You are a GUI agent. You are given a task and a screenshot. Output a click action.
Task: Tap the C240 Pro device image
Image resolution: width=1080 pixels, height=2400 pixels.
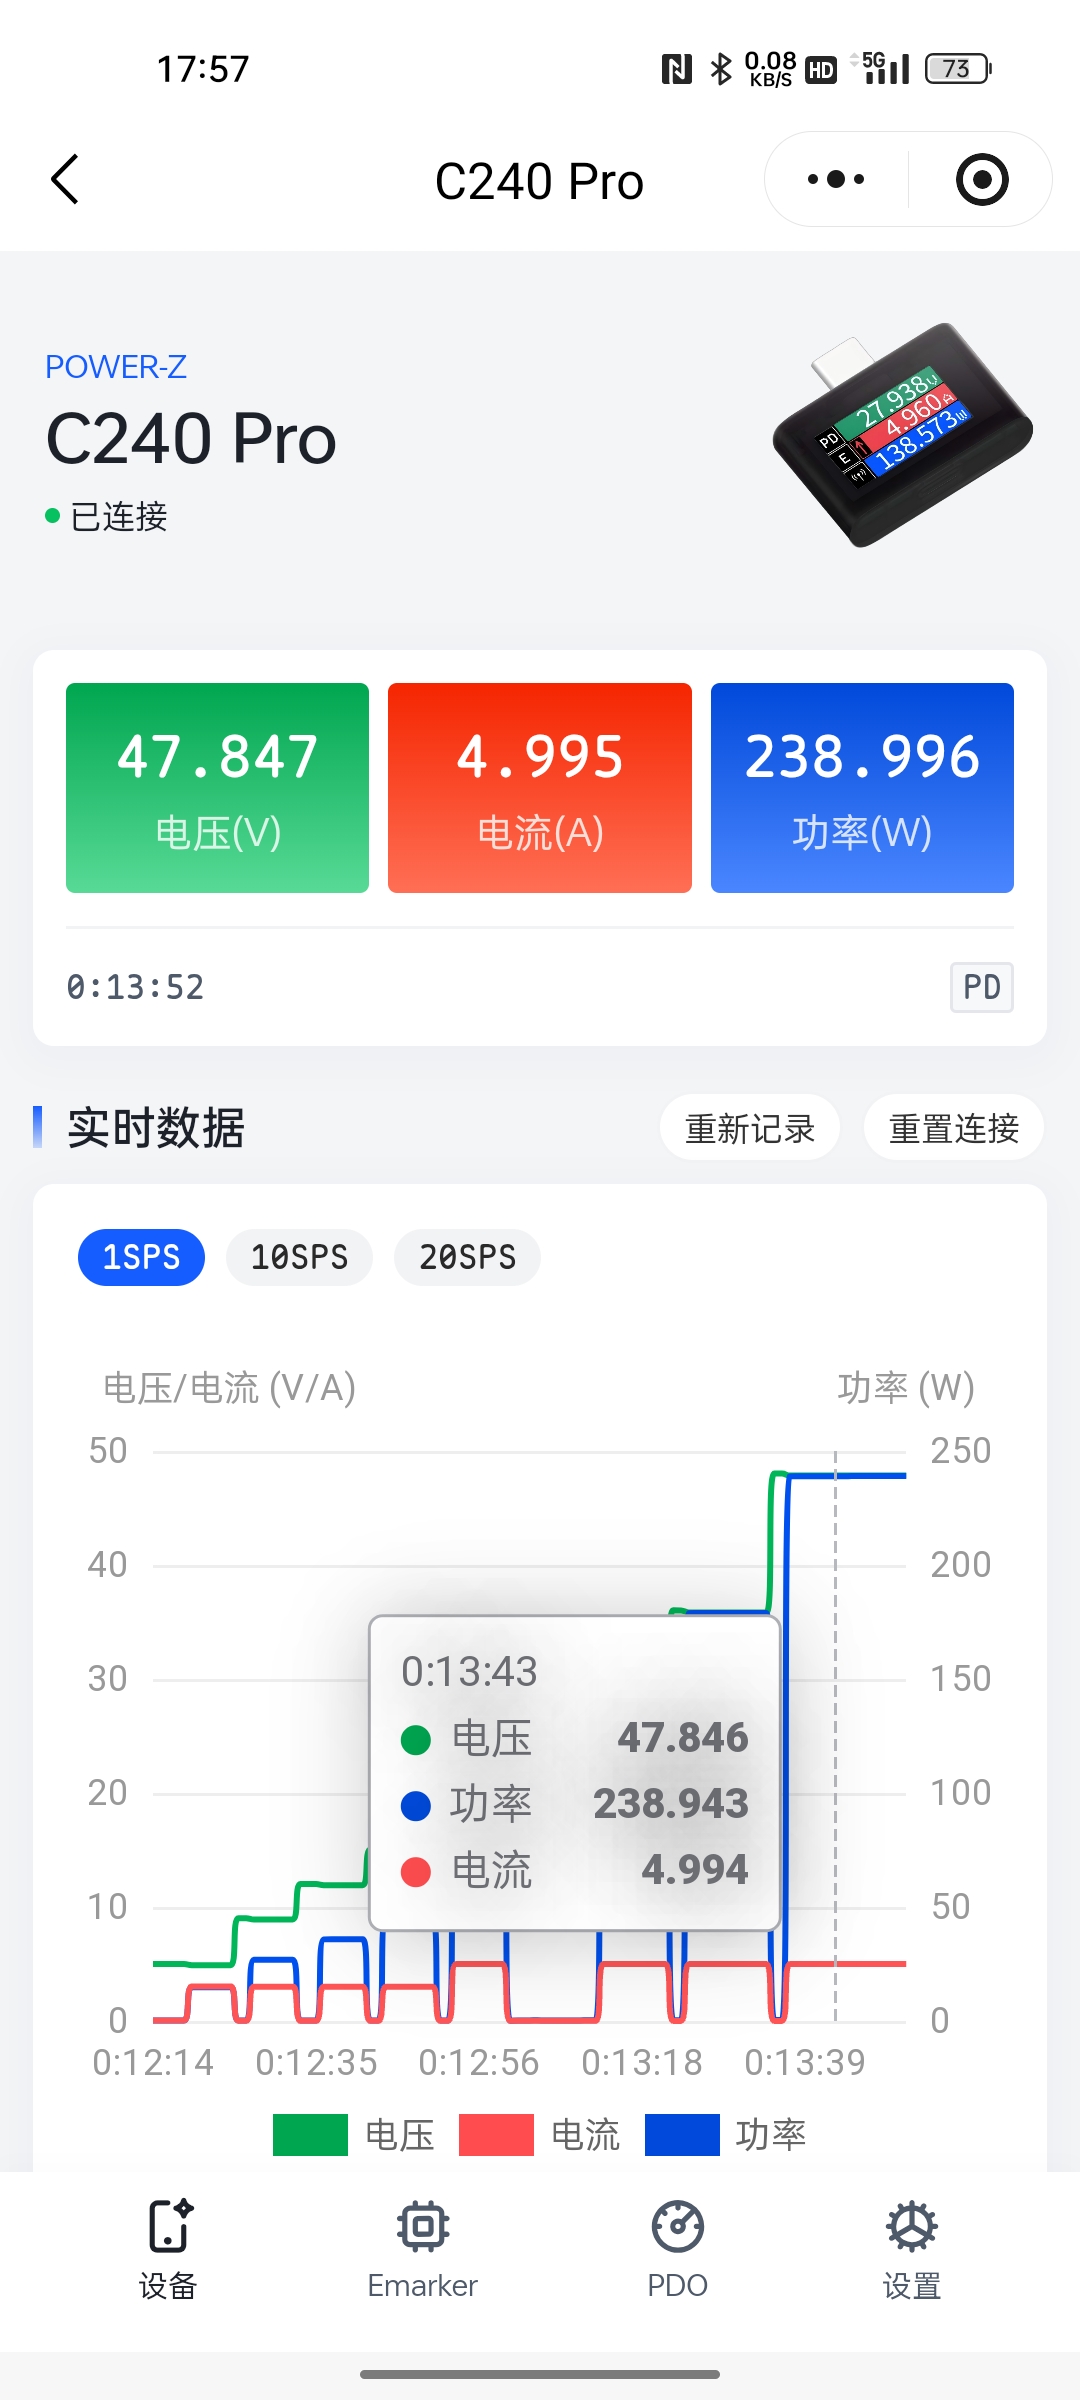[902, 435]
